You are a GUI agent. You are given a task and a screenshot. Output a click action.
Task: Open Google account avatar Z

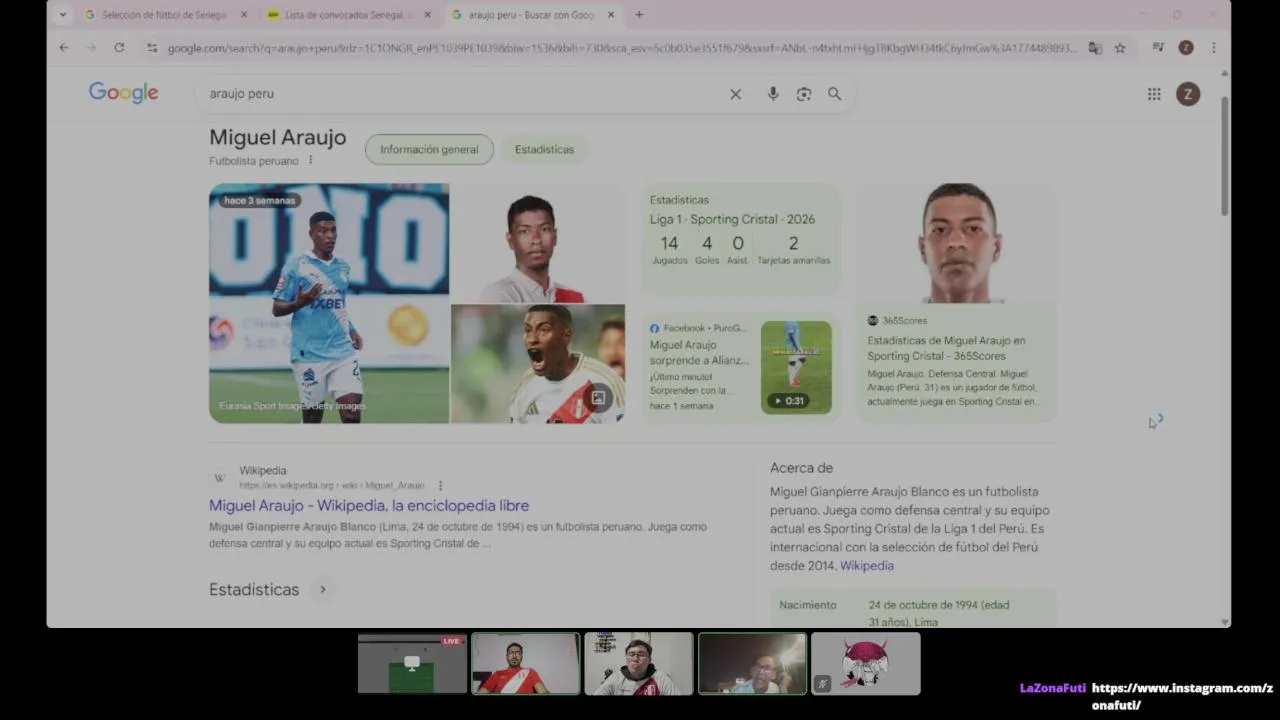click(1188, 94)
